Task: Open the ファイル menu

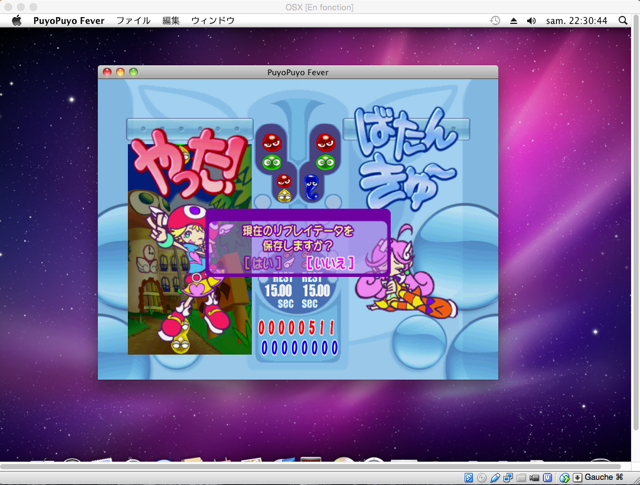Action: tap(133, 20)
